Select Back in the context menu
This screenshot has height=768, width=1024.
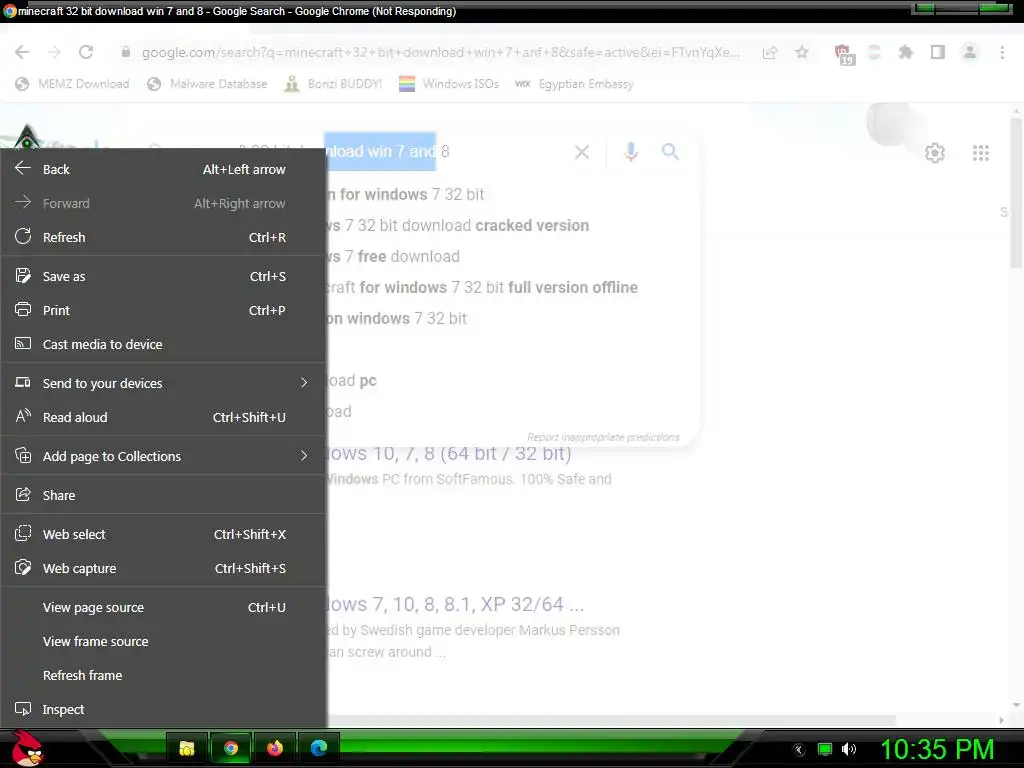tap(163, 169)
